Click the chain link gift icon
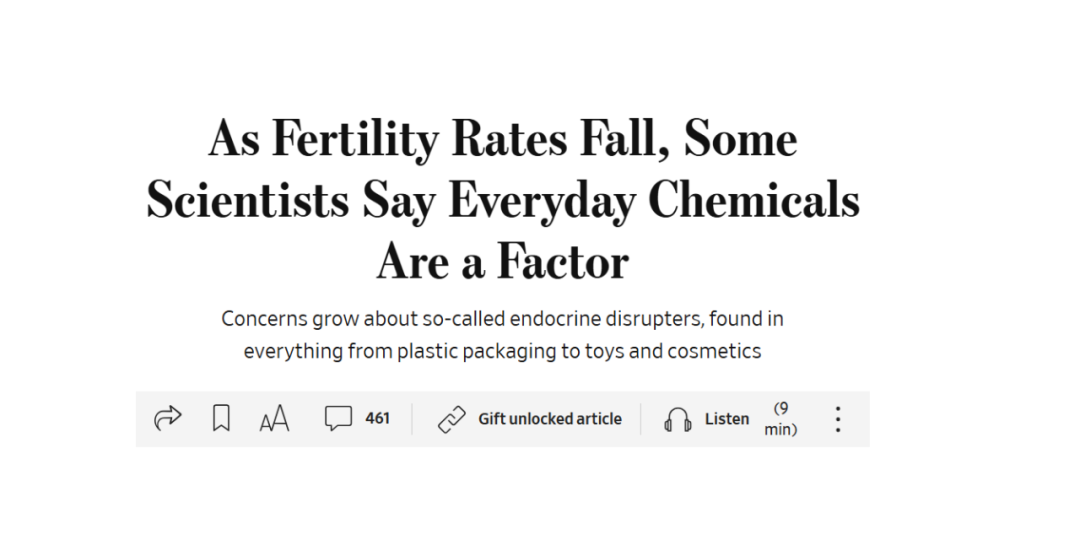Screen dimensions: 1080x540 click(452, 419)
